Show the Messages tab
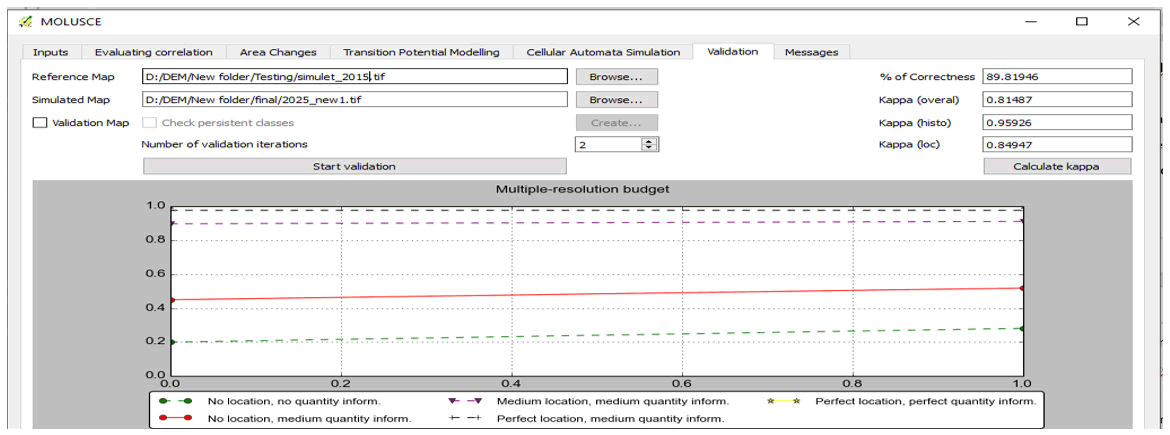The height and width of the screenshot is (435, 1170). coord(811,52)
